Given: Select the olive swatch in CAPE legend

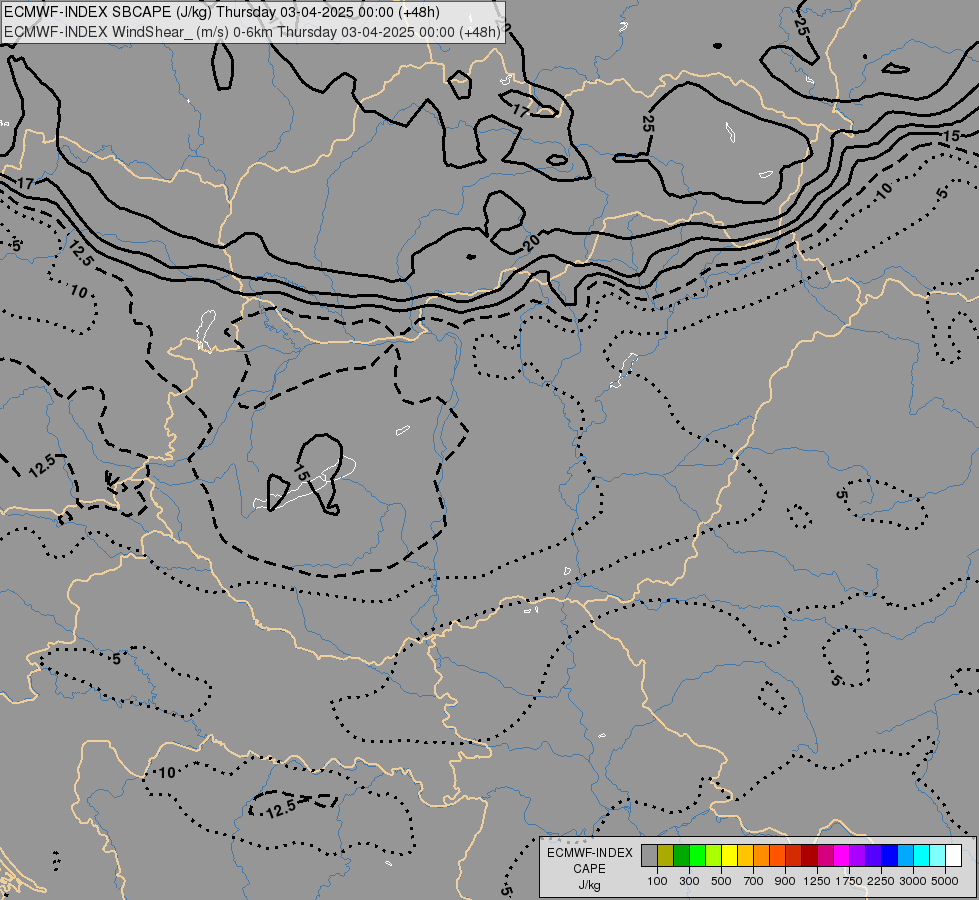Looking at the screenshot, I should [666, 855].
